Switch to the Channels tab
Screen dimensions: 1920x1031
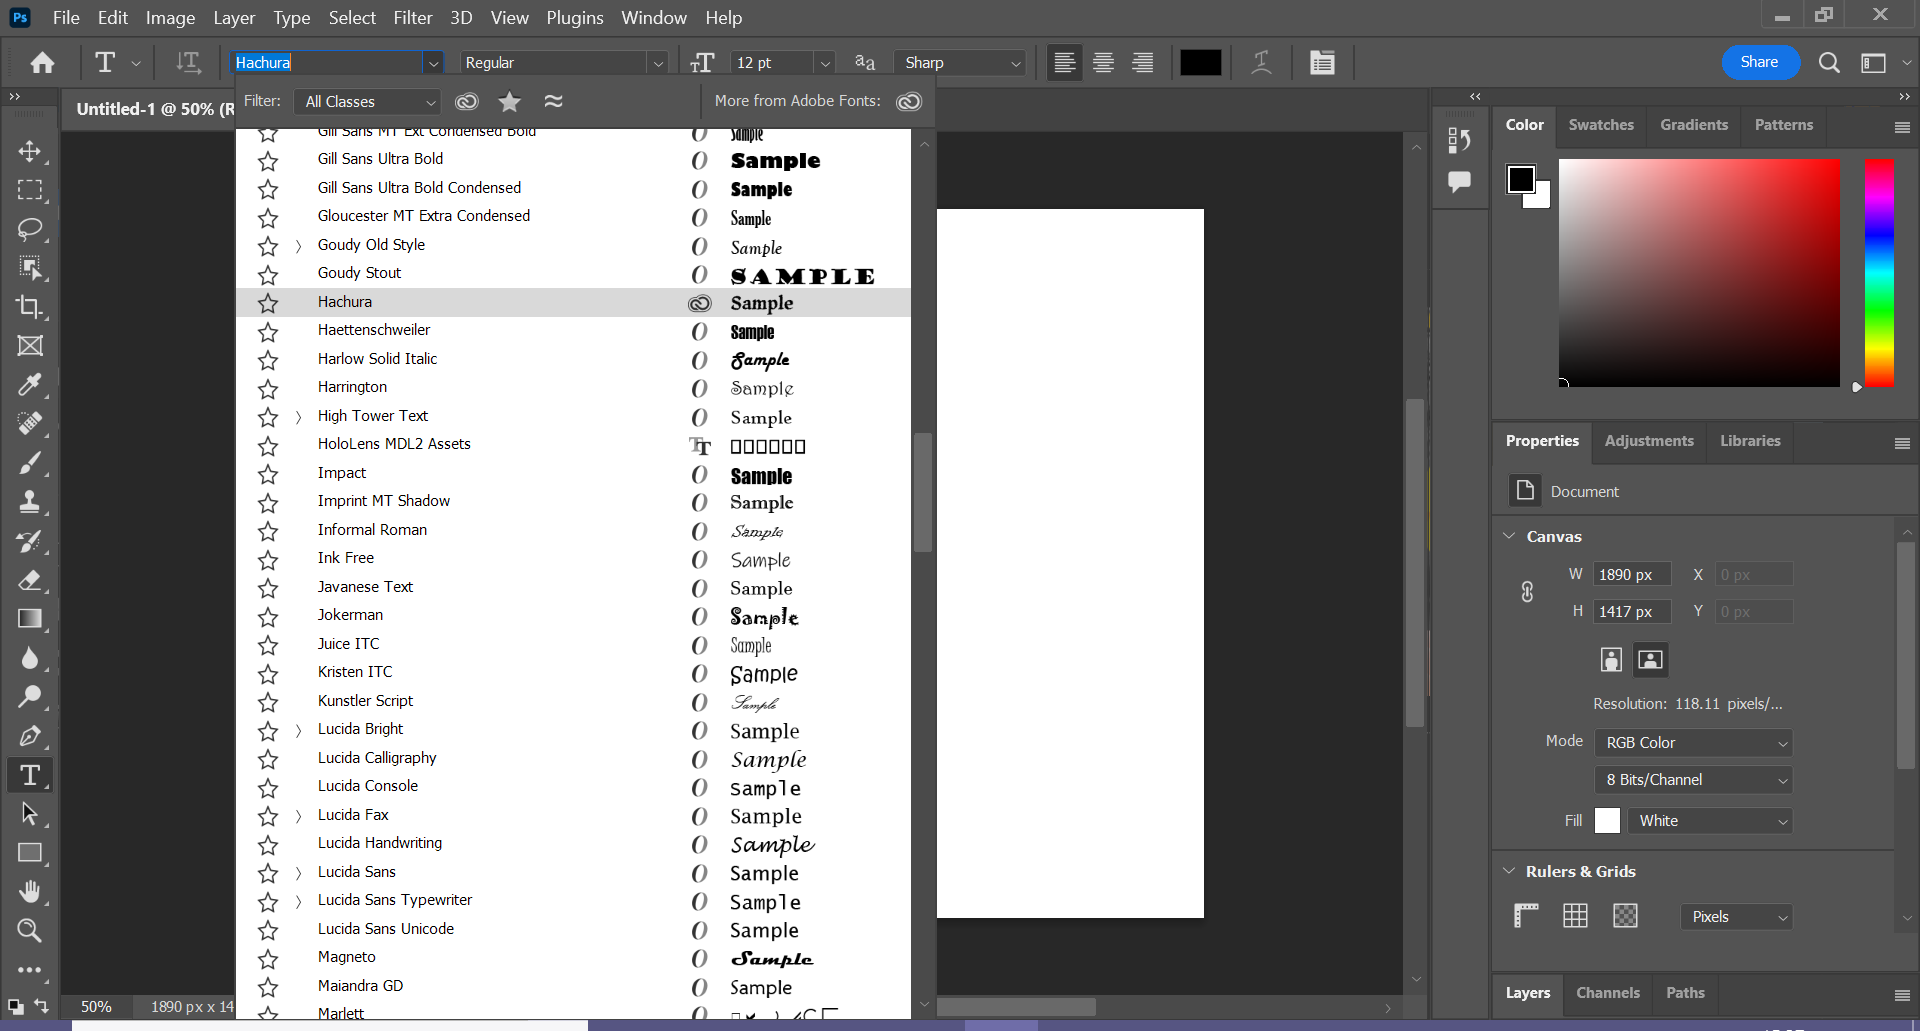pos(1607,993)
